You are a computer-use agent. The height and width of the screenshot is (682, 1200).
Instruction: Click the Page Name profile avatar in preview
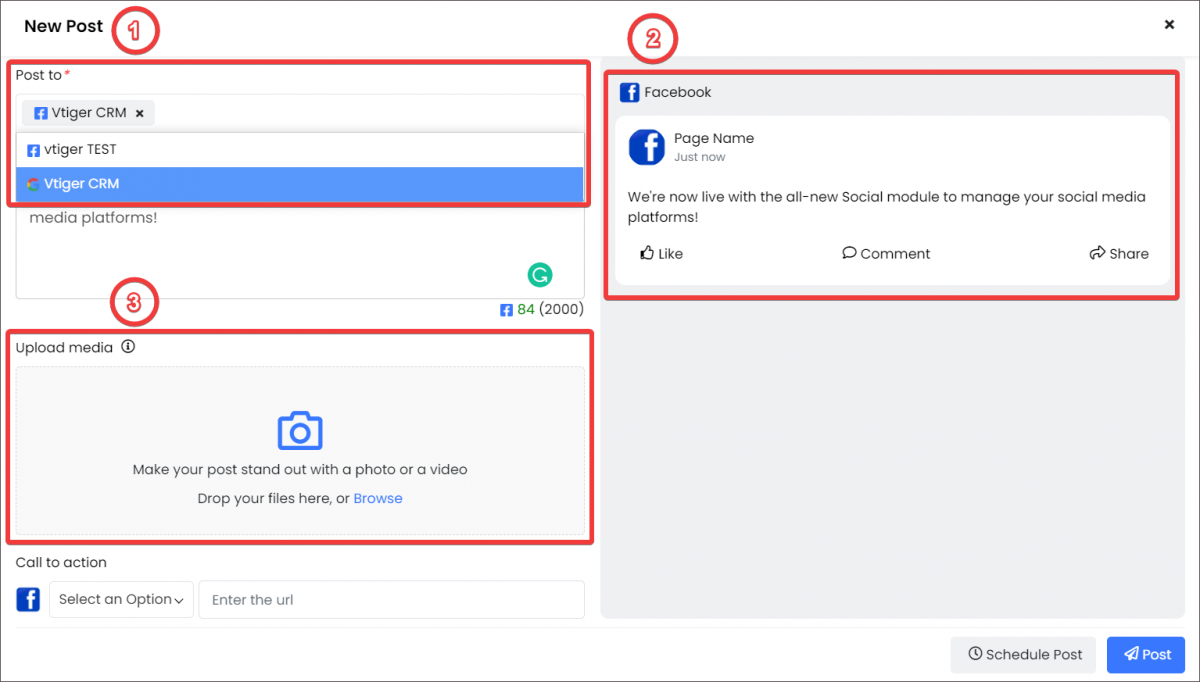point(647,147)
